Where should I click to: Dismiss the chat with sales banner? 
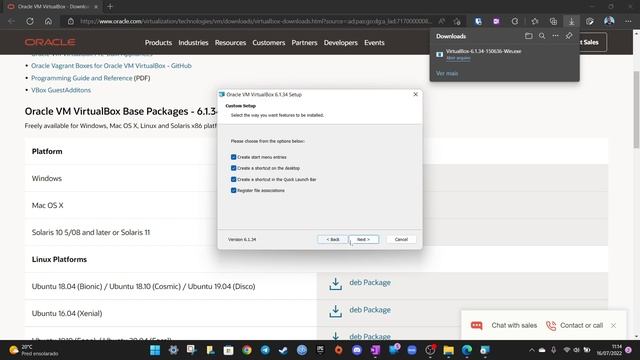click(x=613, y=325)
